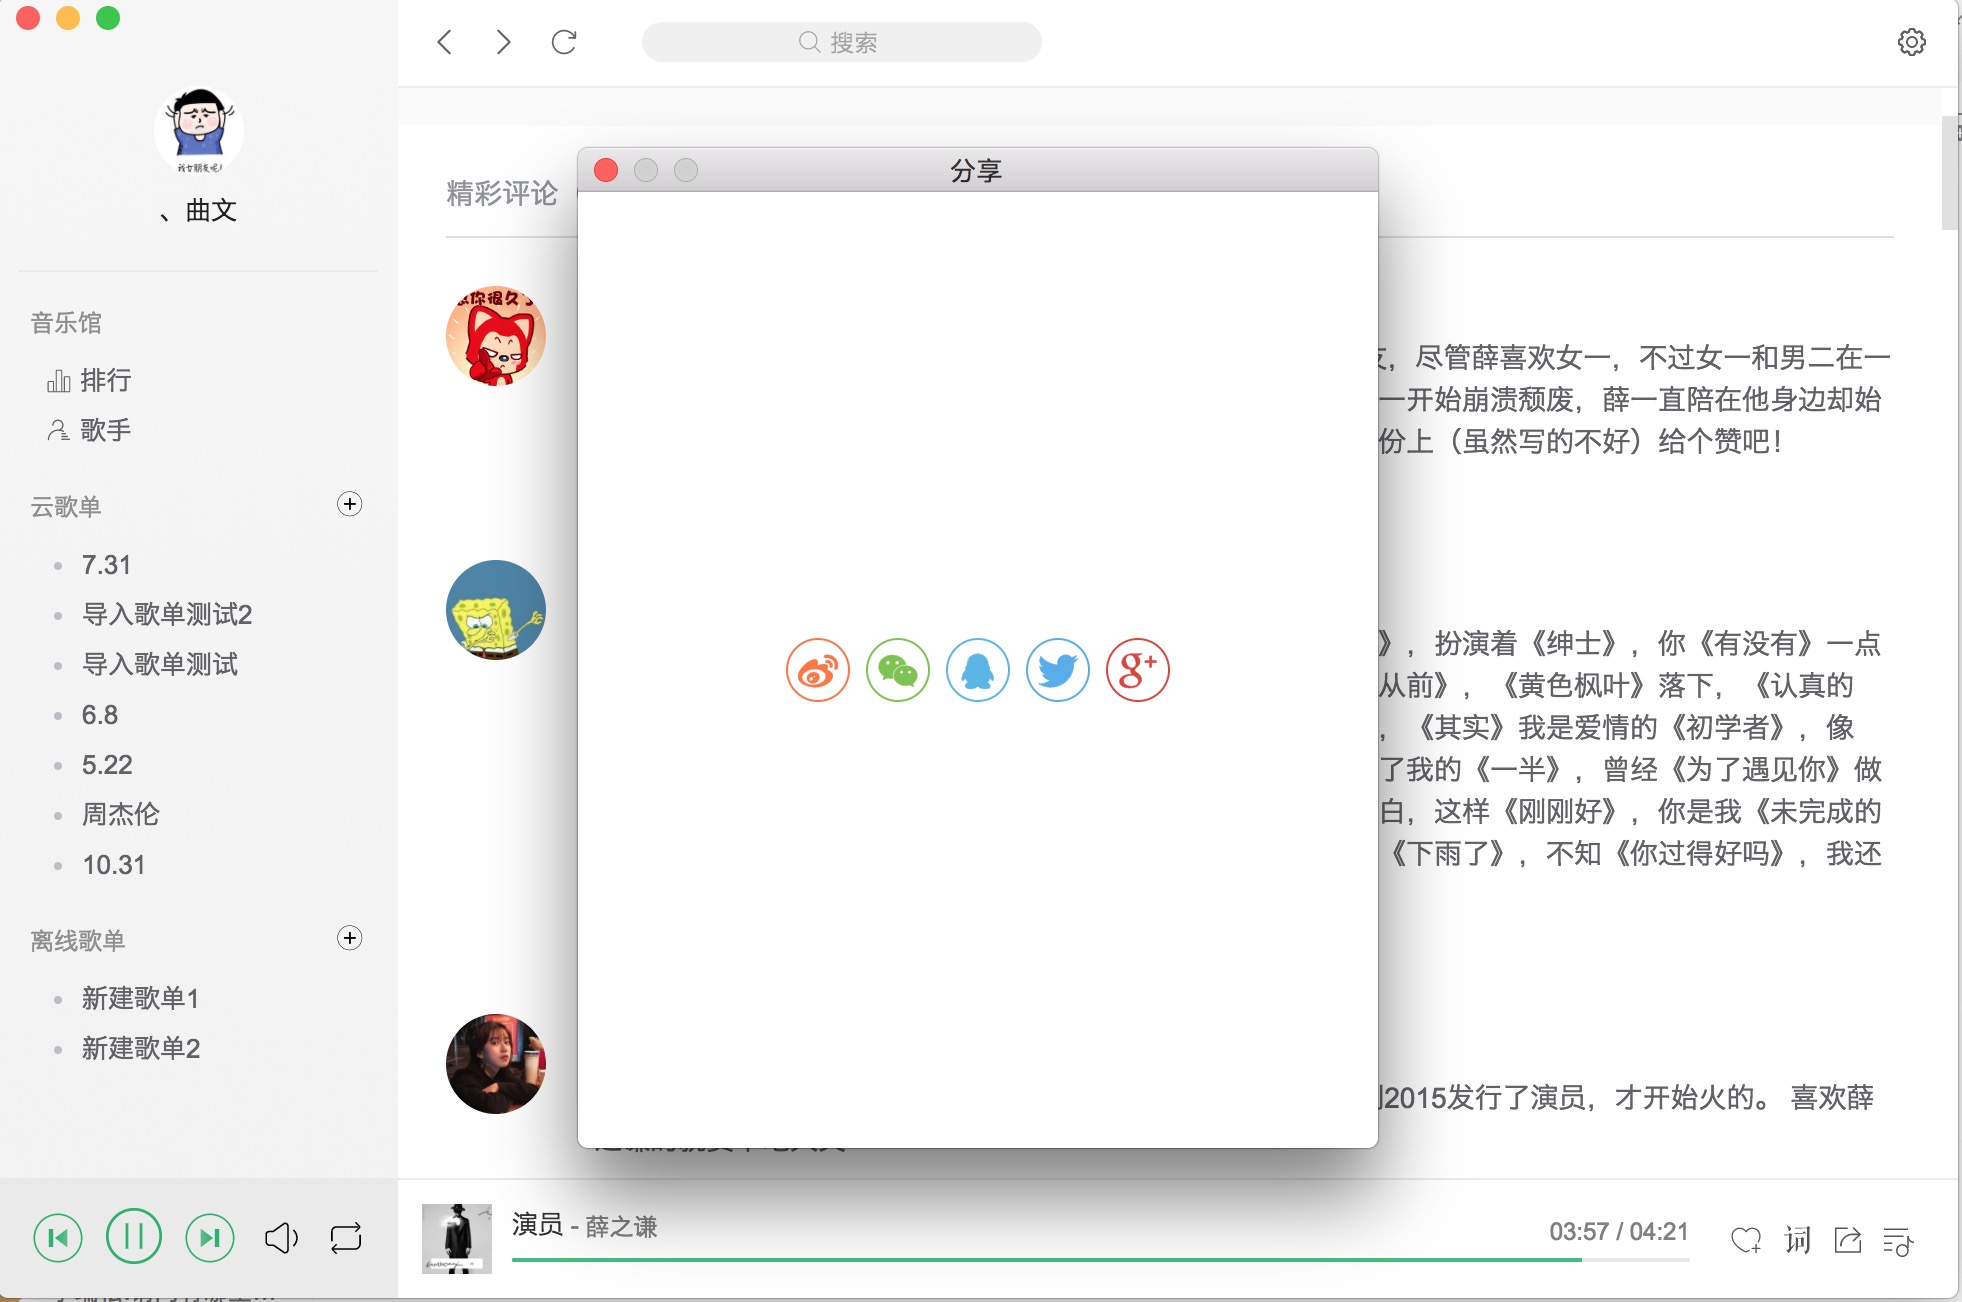The height and width of the screenshot is (1302, 1962).
Task: Open the playlist queue icon
Action: pyautogui.click(x=1897, y=1241)
